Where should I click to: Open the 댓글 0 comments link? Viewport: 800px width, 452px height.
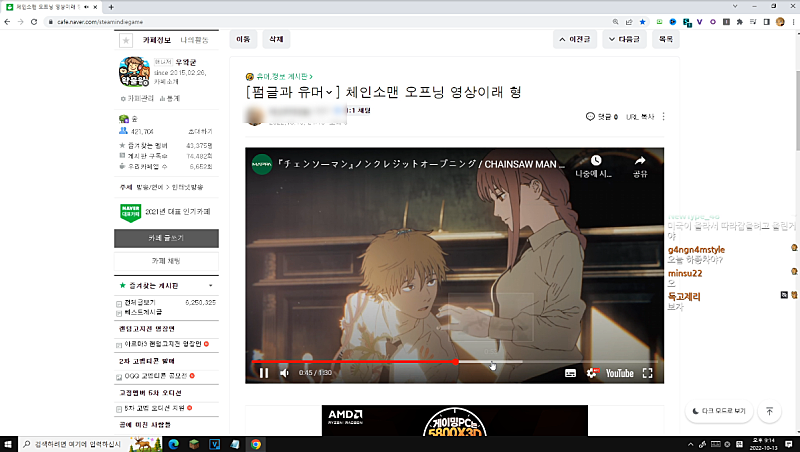click(608, 117)
